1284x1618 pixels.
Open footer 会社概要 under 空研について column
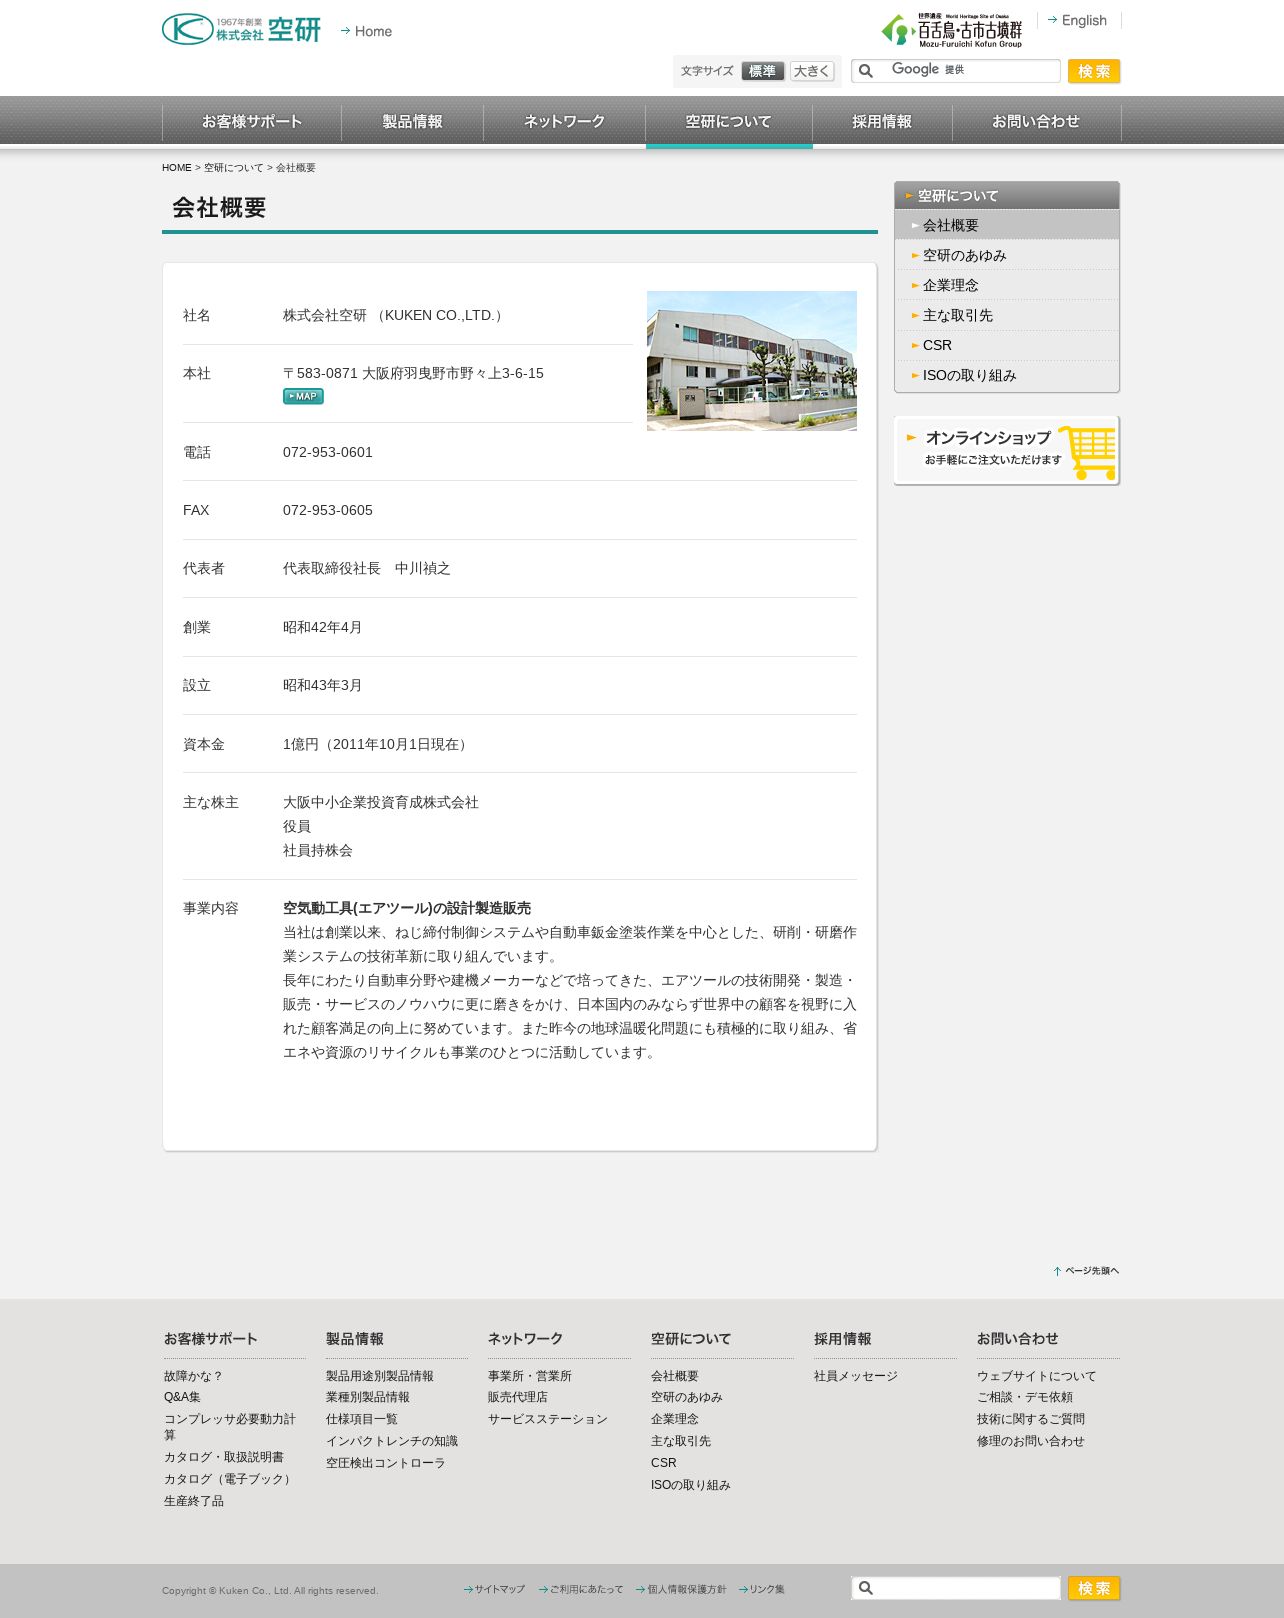[675, 1377]
